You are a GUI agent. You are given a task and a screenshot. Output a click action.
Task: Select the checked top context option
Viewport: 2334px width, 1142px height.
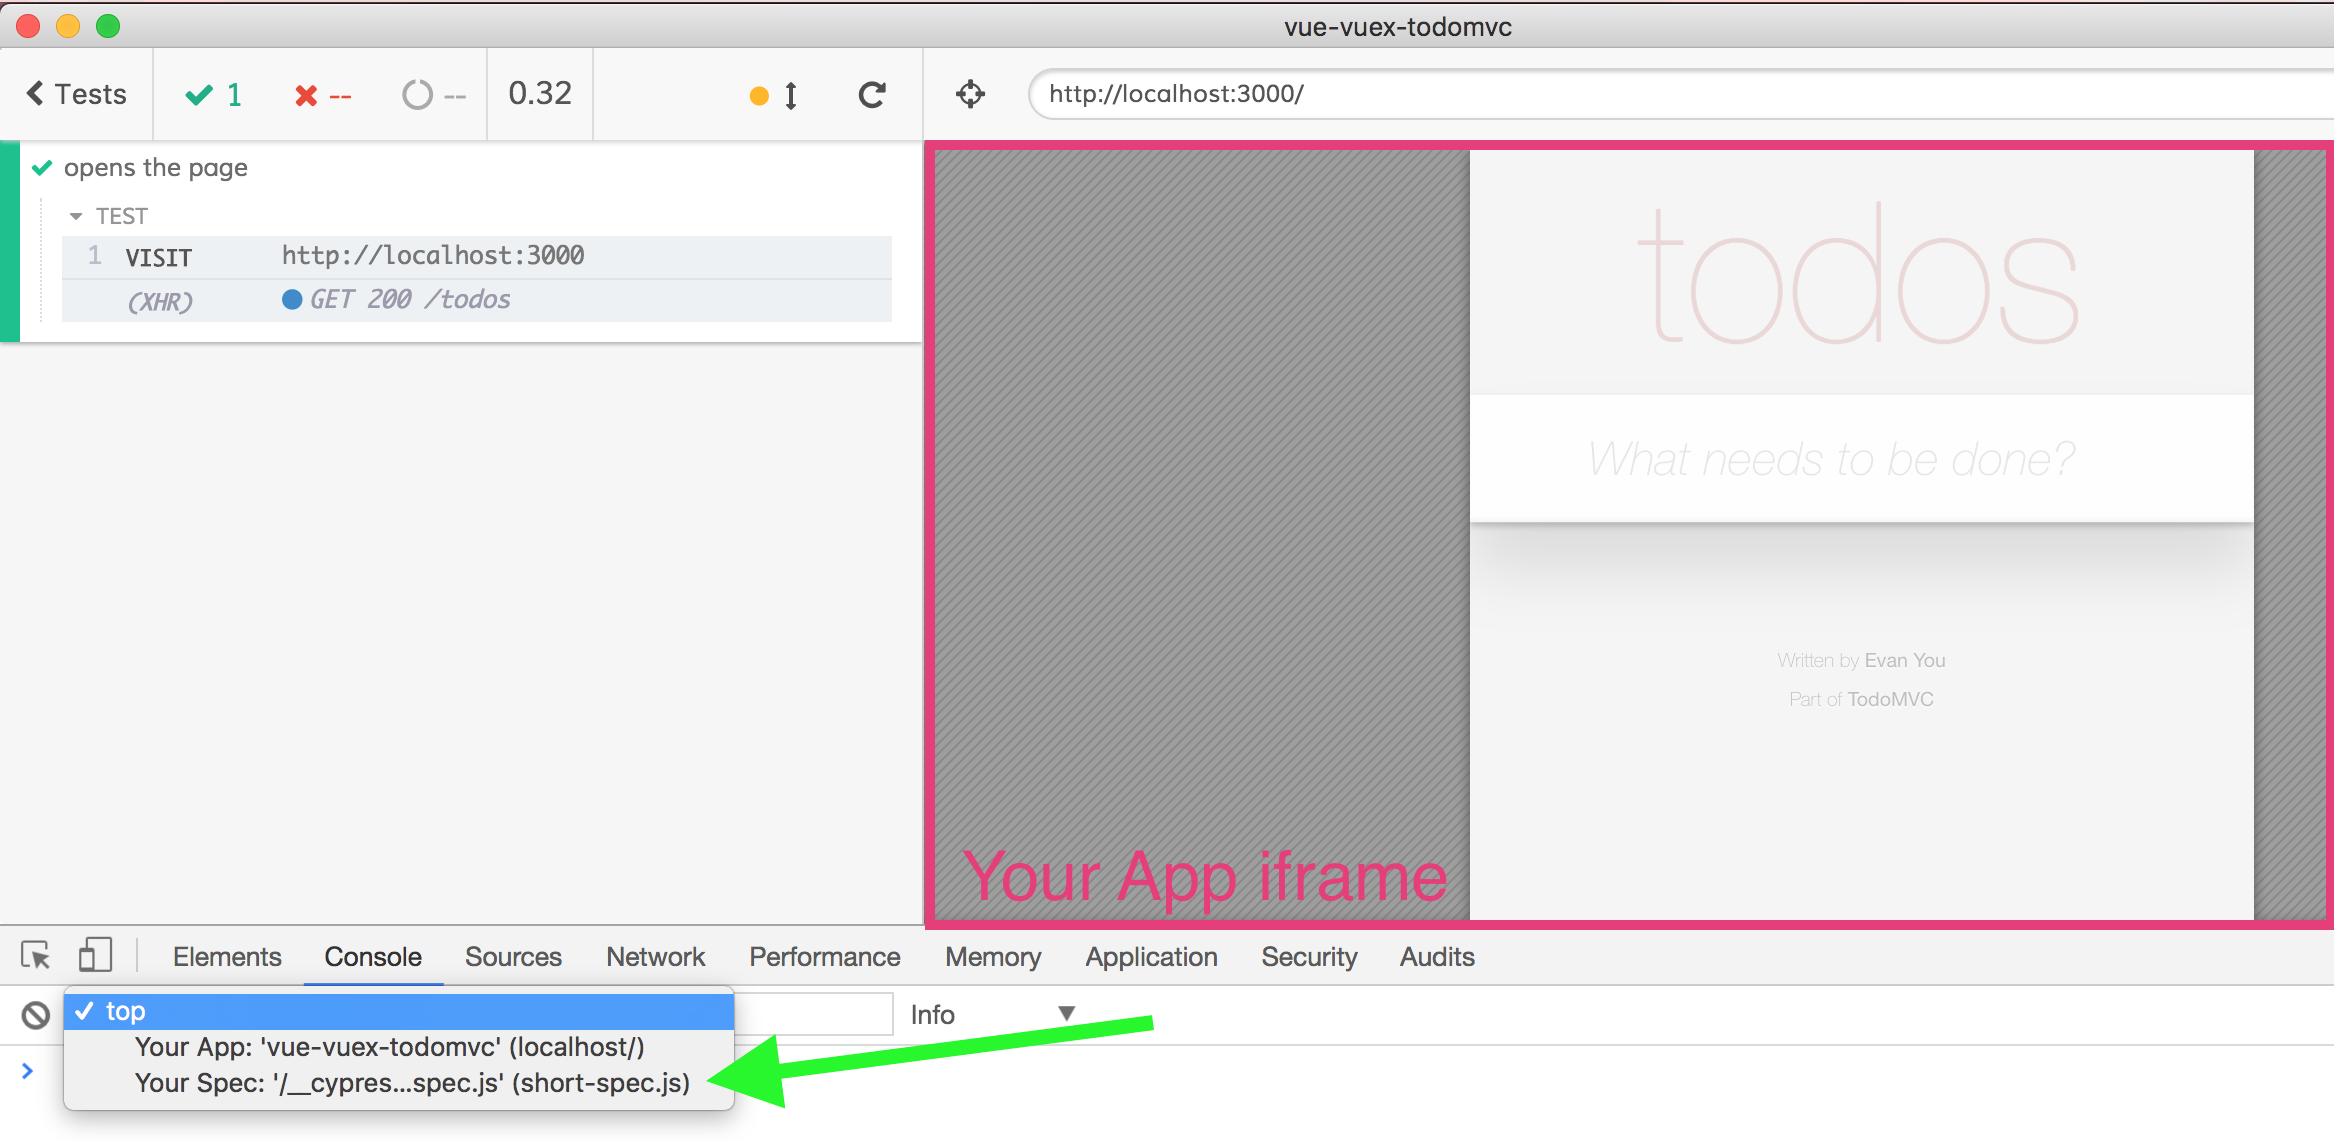(400, 1011)
